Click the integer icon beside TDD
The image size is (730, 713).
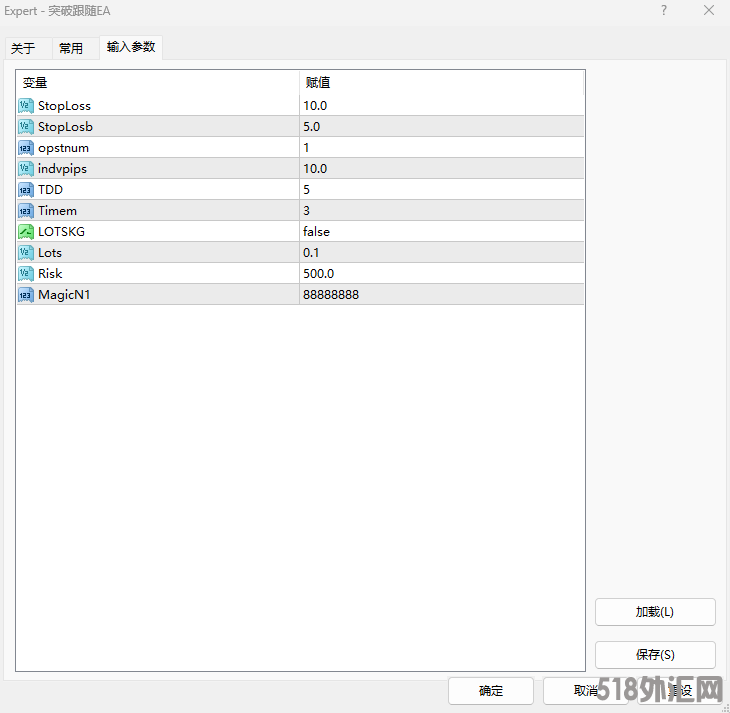coord(26,190)
